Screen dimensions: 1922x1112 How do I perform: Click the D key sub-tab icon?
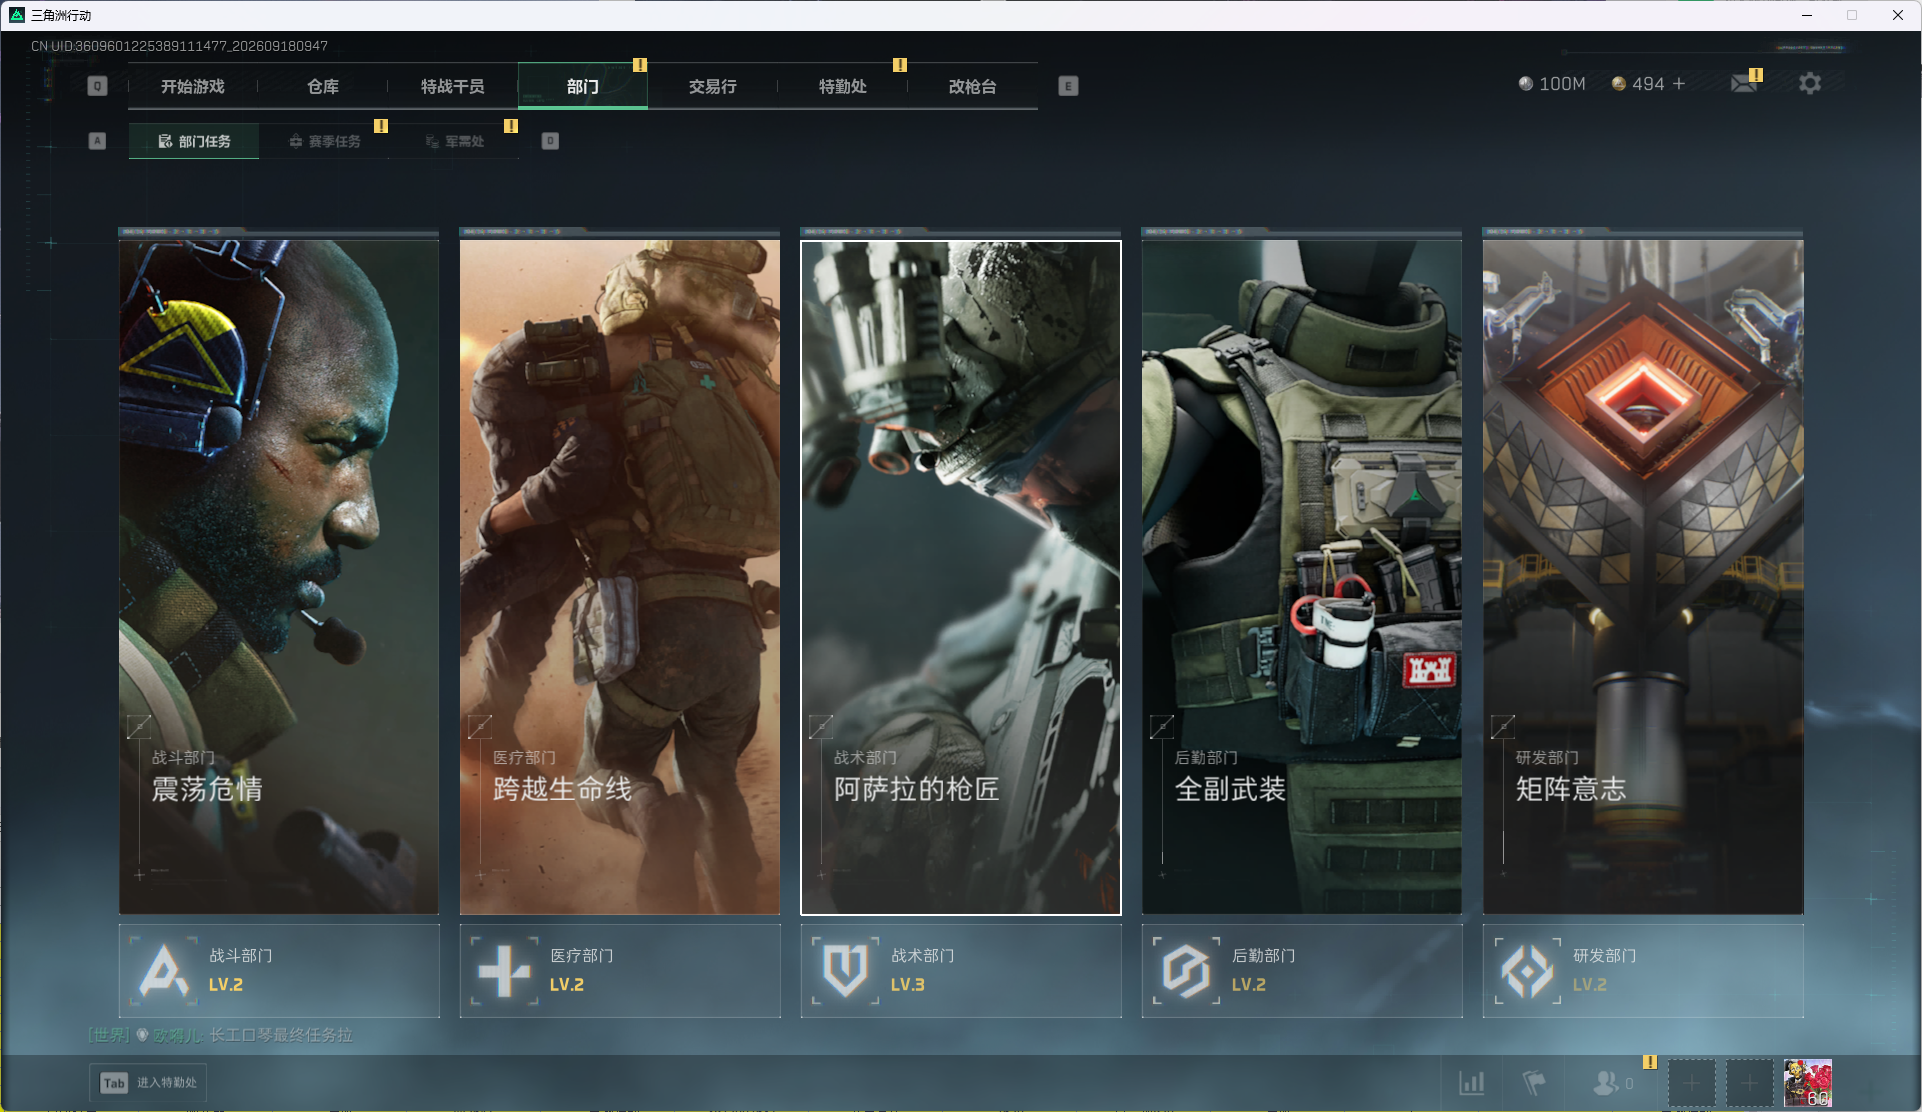550,141
